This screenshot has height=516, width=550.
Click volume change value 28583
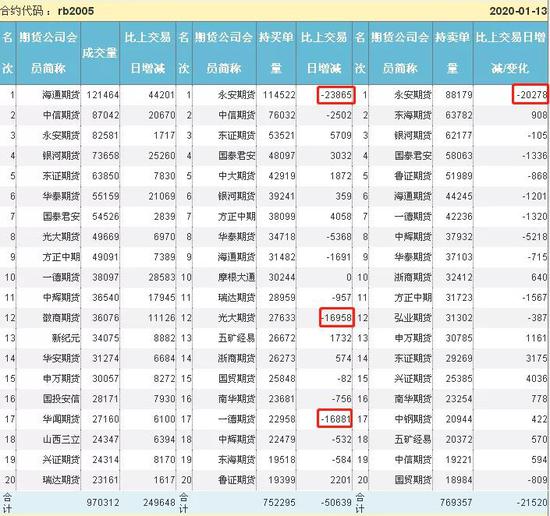161,277
